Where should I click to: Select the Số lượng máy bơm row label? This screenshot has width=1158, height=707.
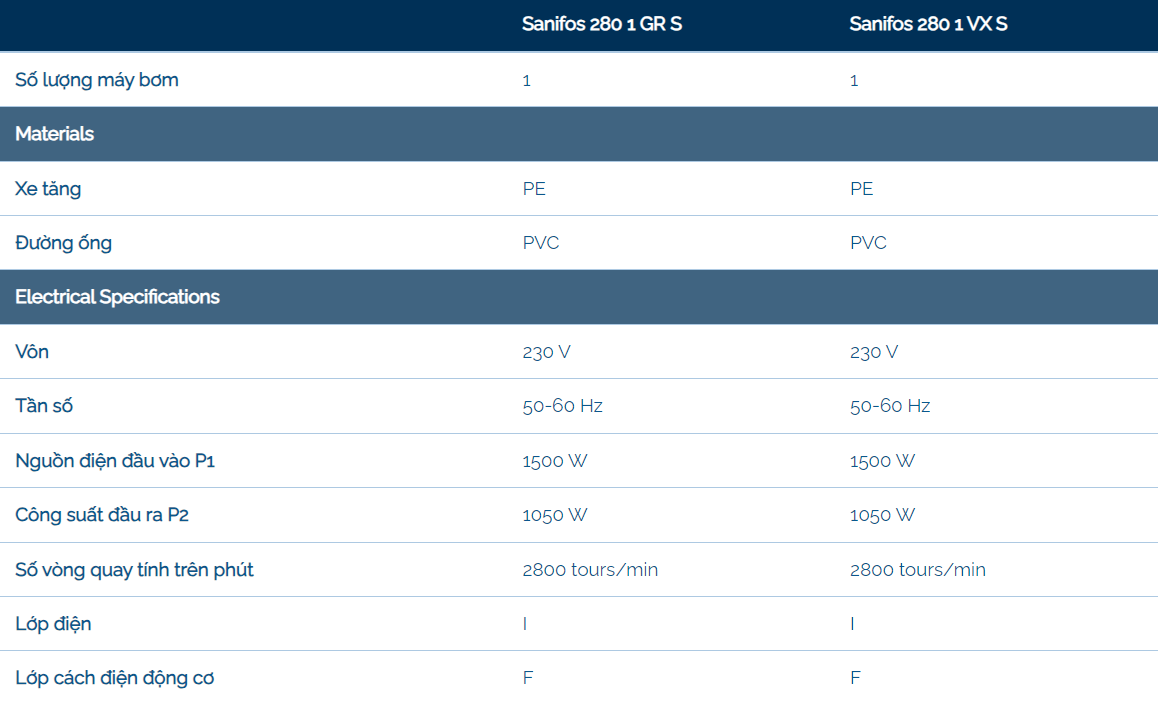(x=97, y=81)
